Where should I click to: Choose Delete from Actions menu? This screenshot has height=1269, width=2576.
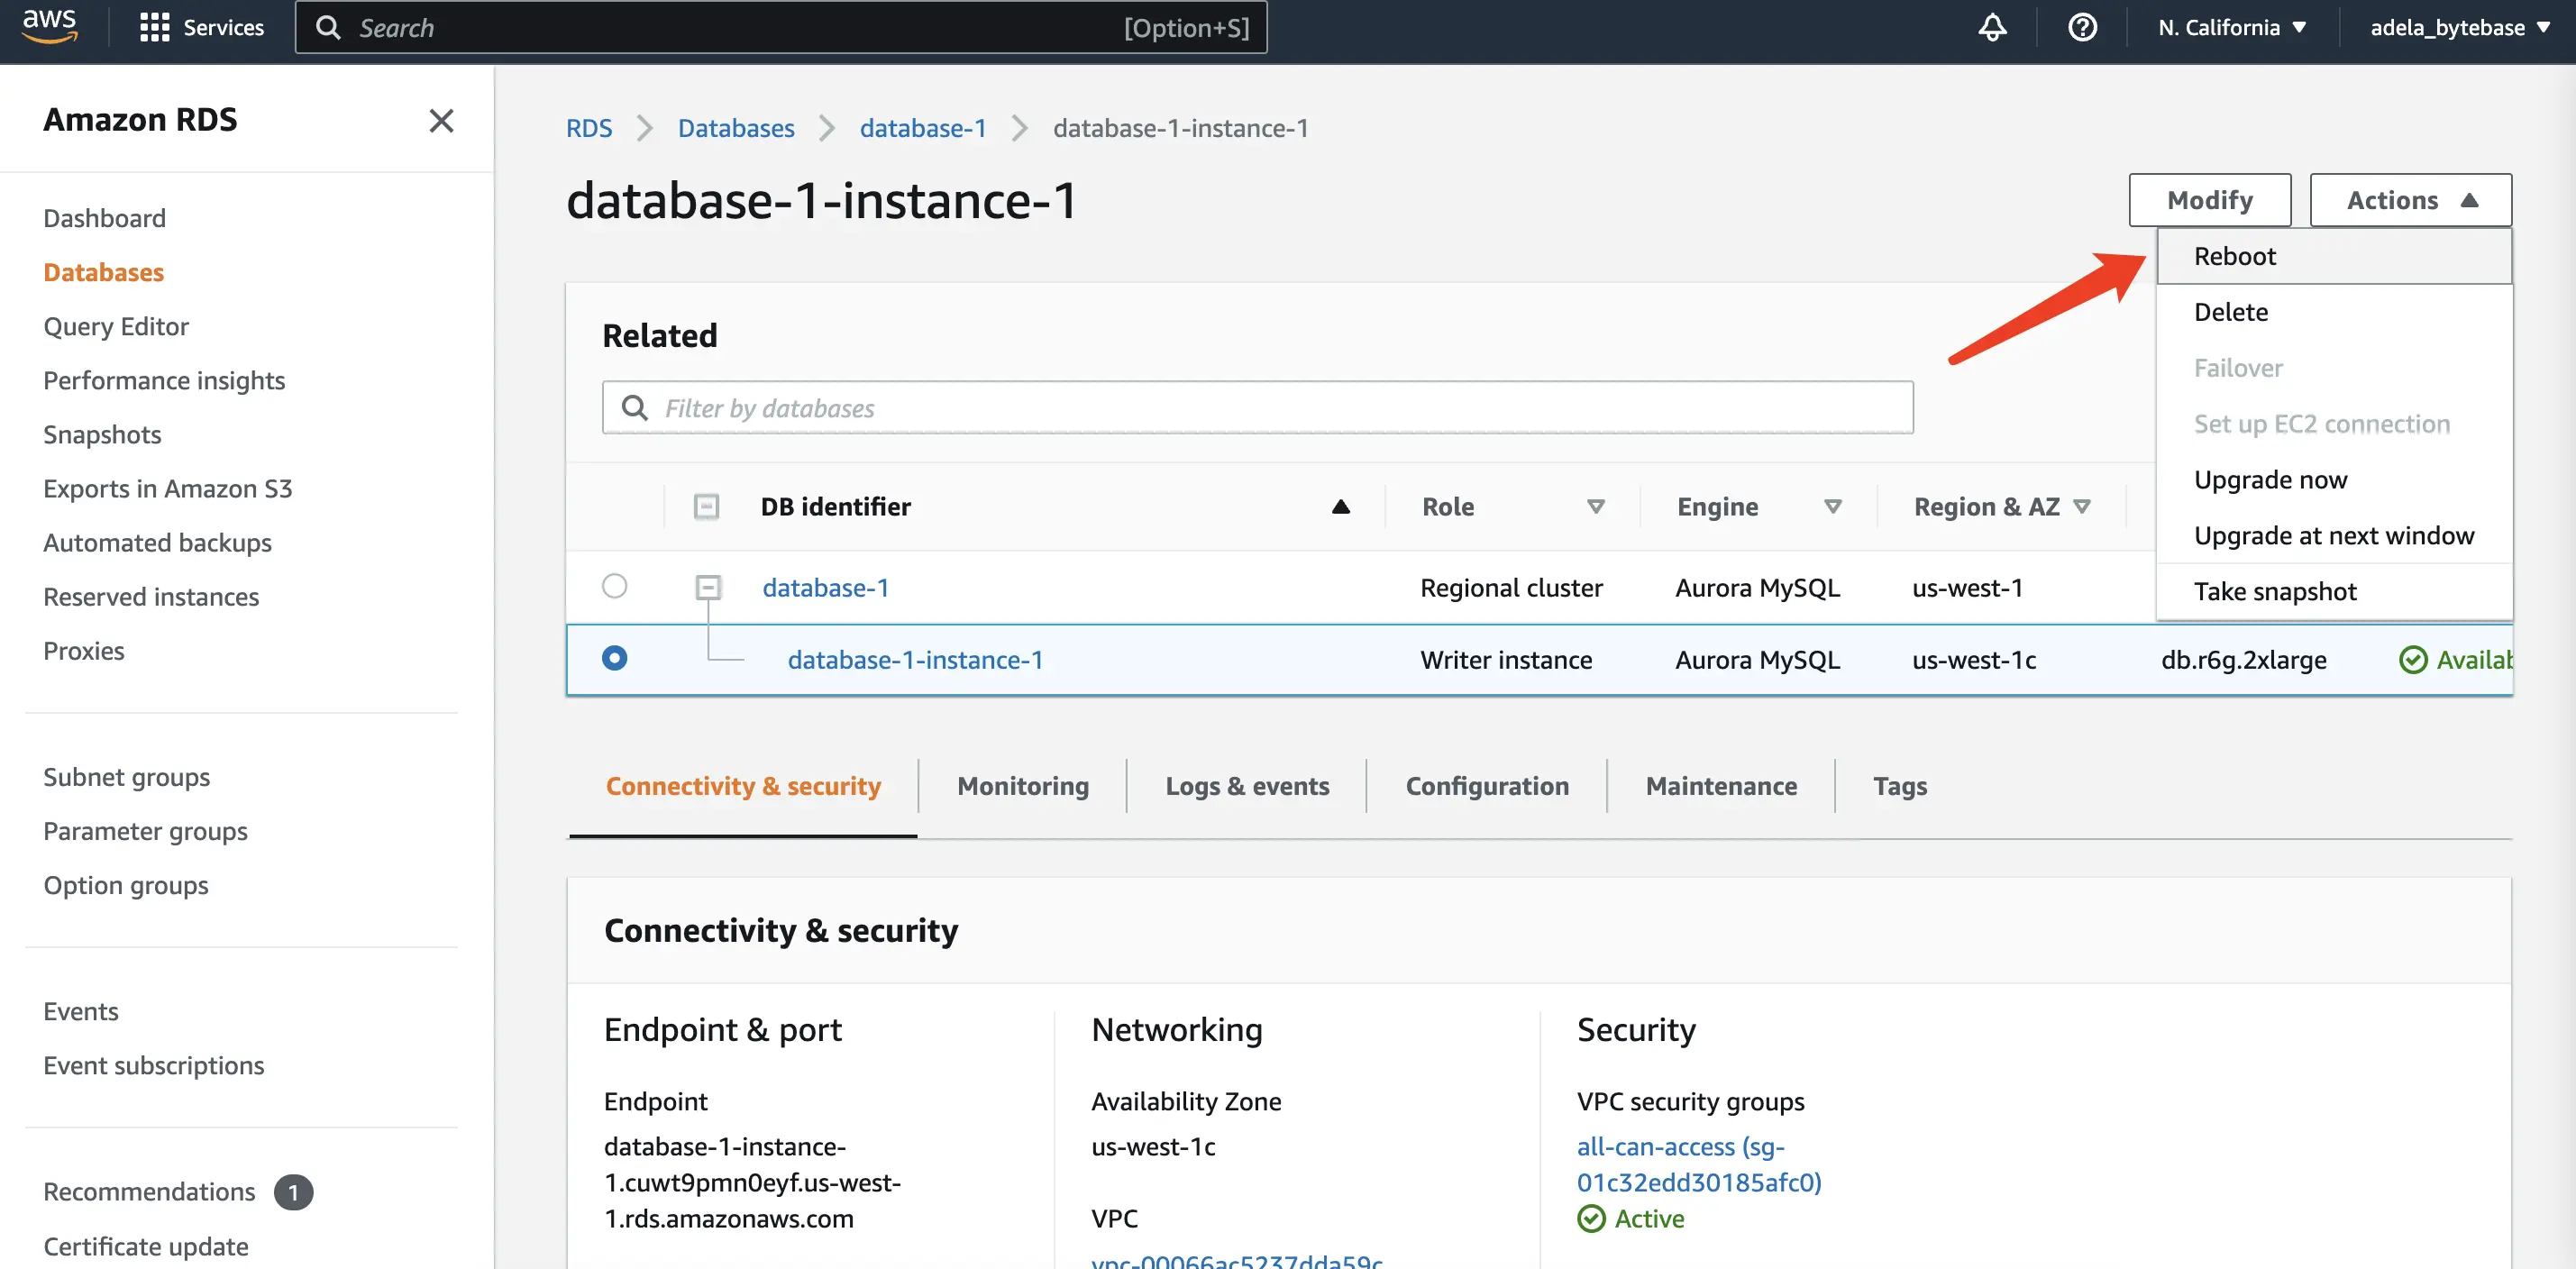[2334, 312]
